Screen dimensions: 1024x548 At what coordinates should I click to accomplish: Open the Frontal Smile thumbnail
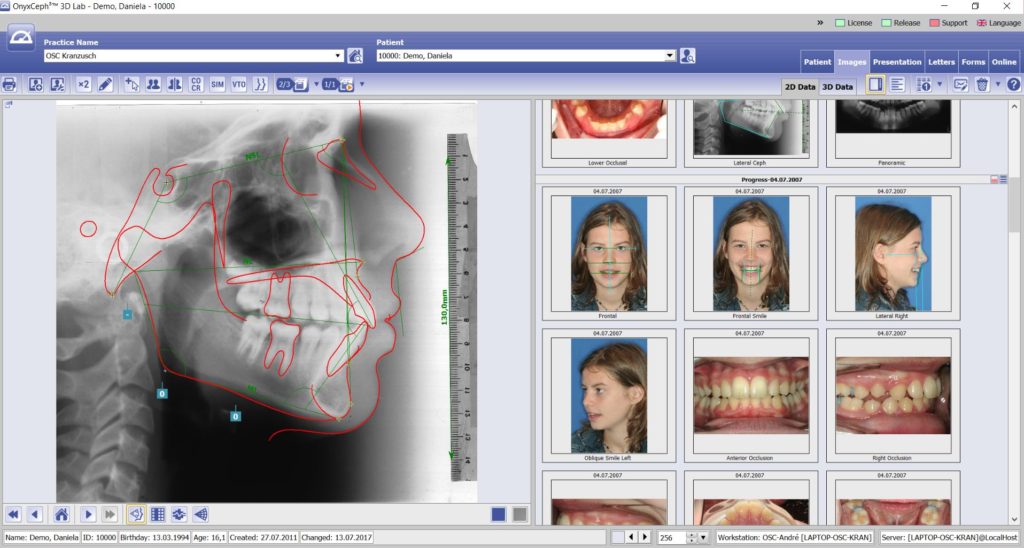(750, 253)
